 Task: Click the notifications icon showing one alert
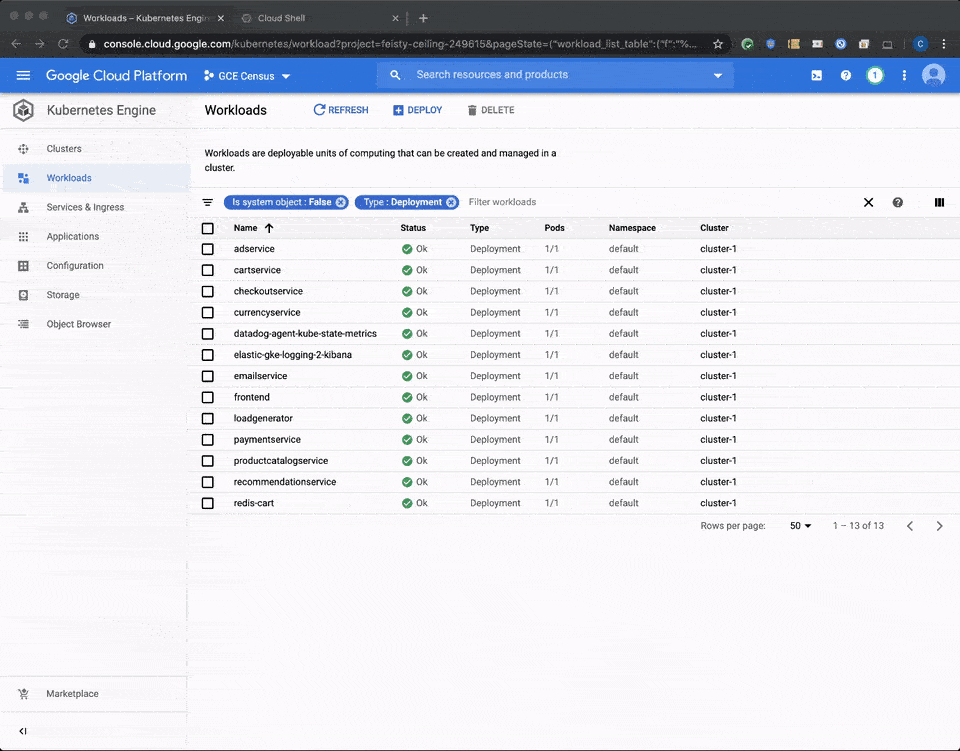[x=875, y=75]
